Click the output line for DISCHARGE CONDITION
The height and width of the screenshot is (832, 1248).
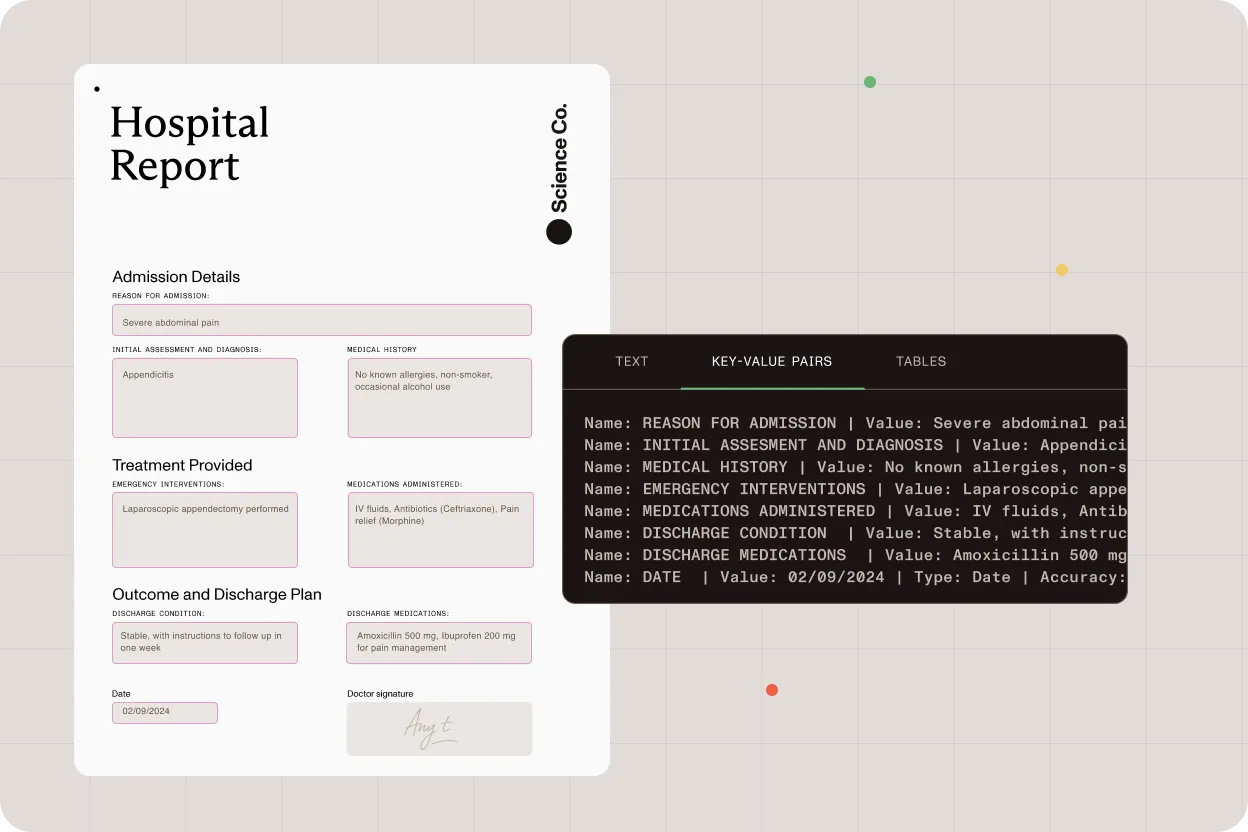point(855,533)
